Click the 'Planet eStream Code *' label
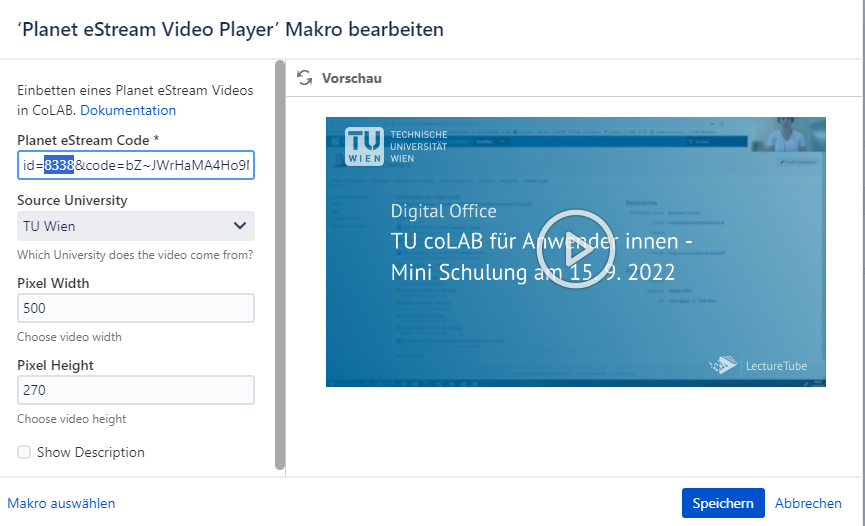The width and height of the screenshot is (865, 526). click(x=88, y=140)
